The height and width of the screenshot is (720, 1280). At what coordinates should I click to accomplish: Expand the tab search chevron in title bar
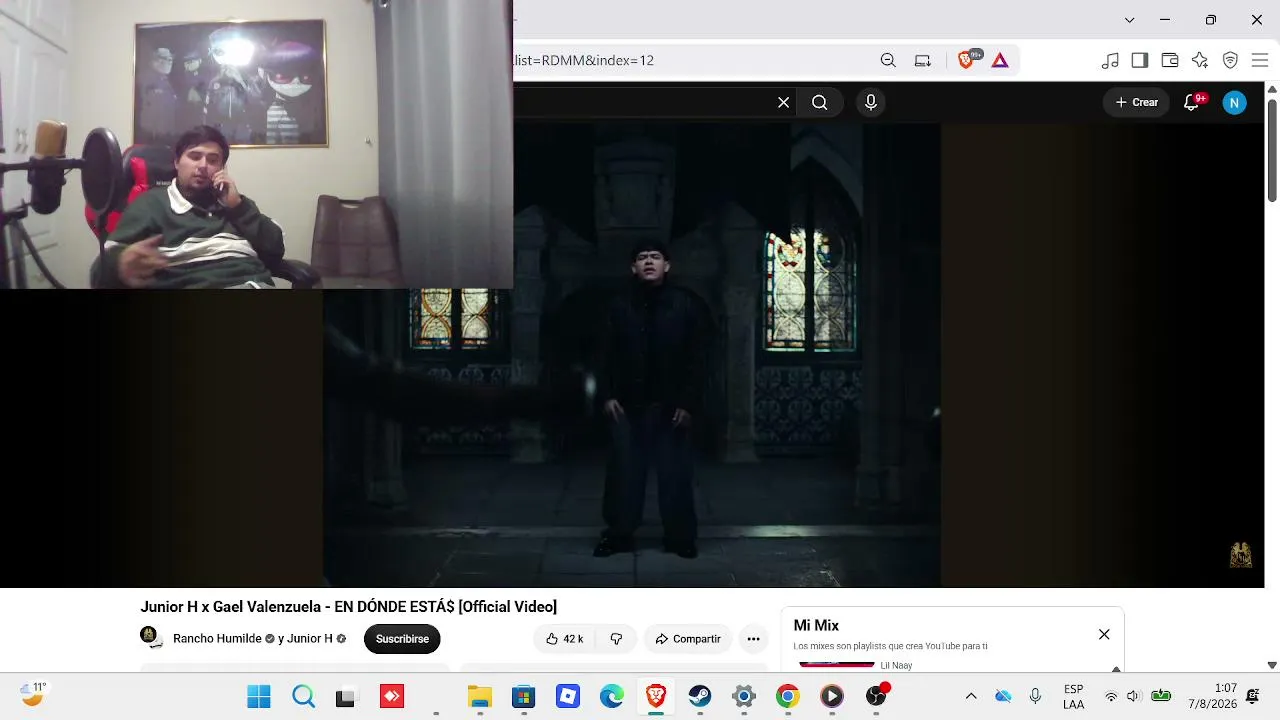pos(1129,20)
